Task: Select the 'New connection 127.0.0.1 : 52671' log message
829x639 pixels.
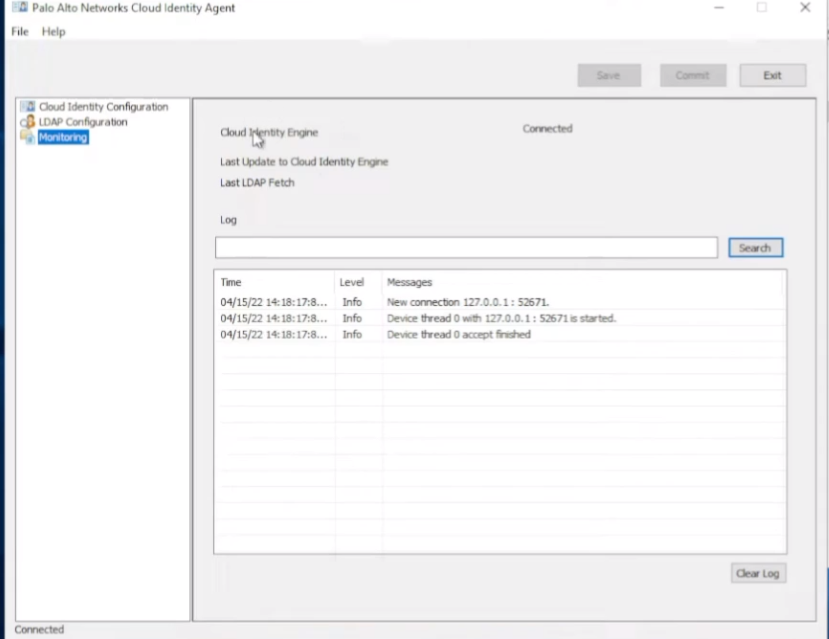Action: (x=468, y=302)
